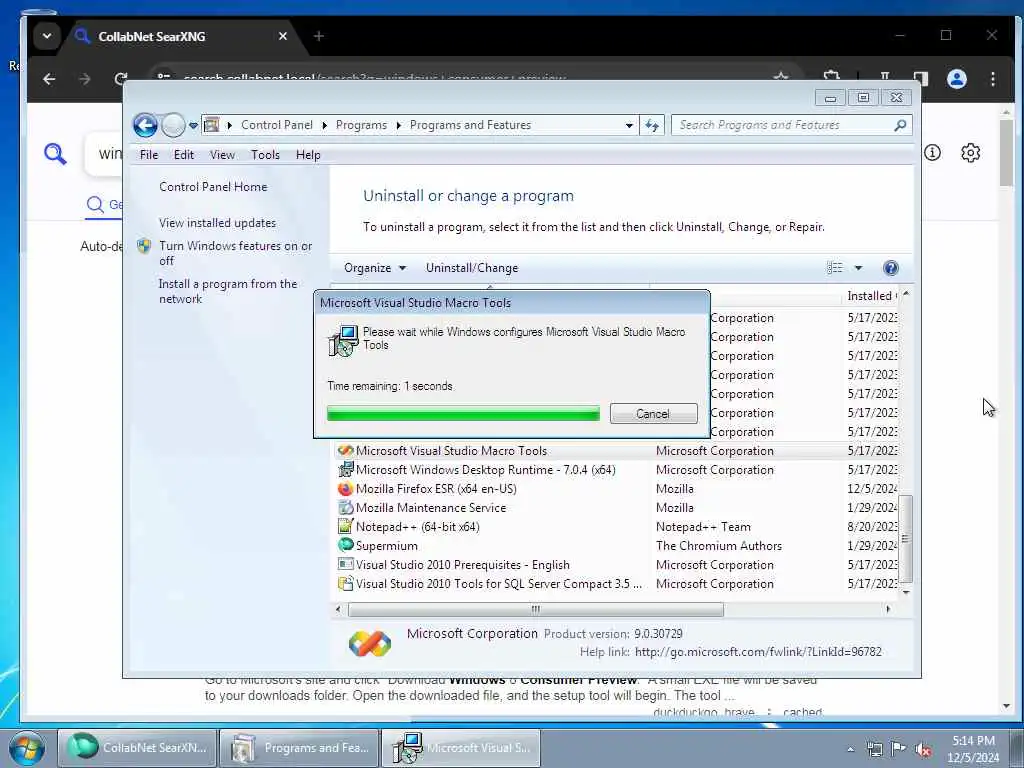Open a new browser tab
This screenshot has height=768, width=1024.
coord(319,37)
